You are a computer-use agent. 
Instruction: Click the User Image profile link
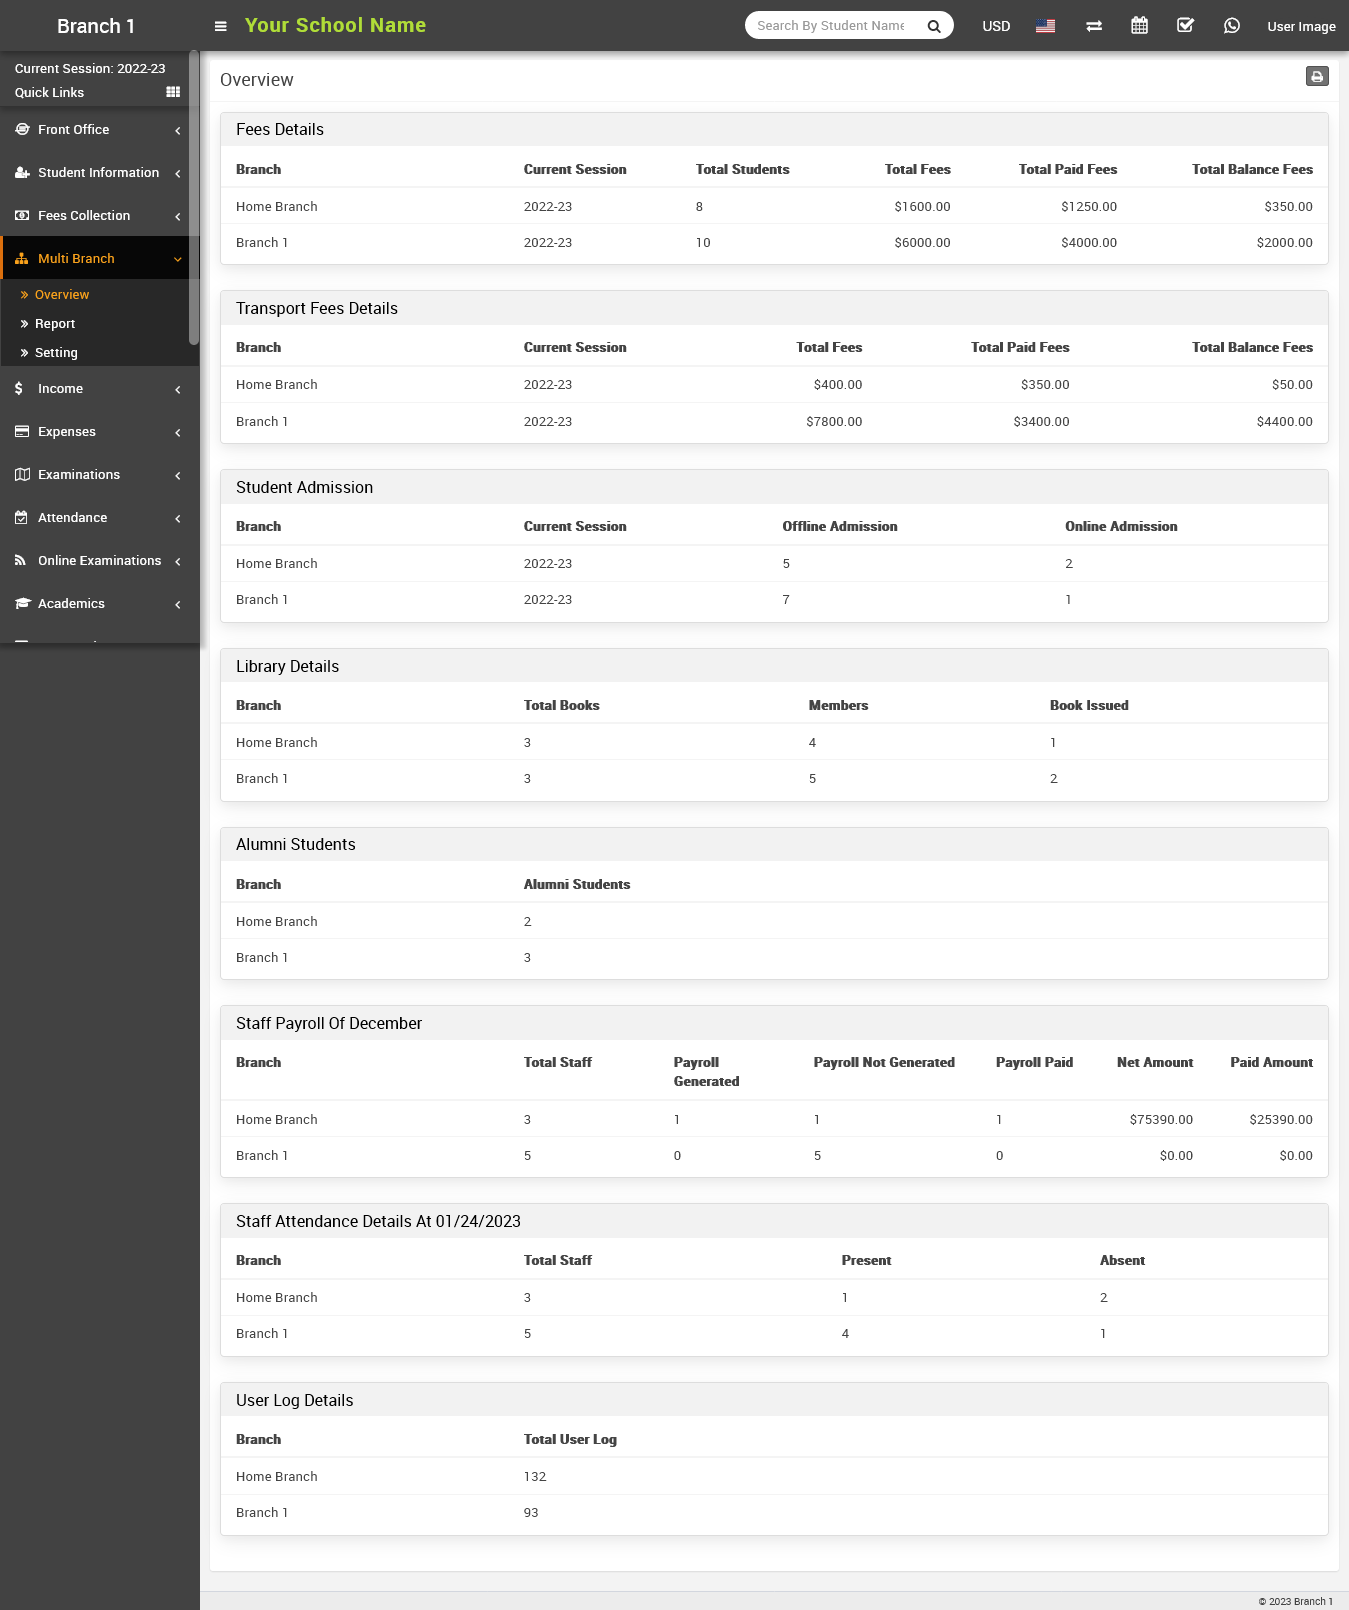1300,27
